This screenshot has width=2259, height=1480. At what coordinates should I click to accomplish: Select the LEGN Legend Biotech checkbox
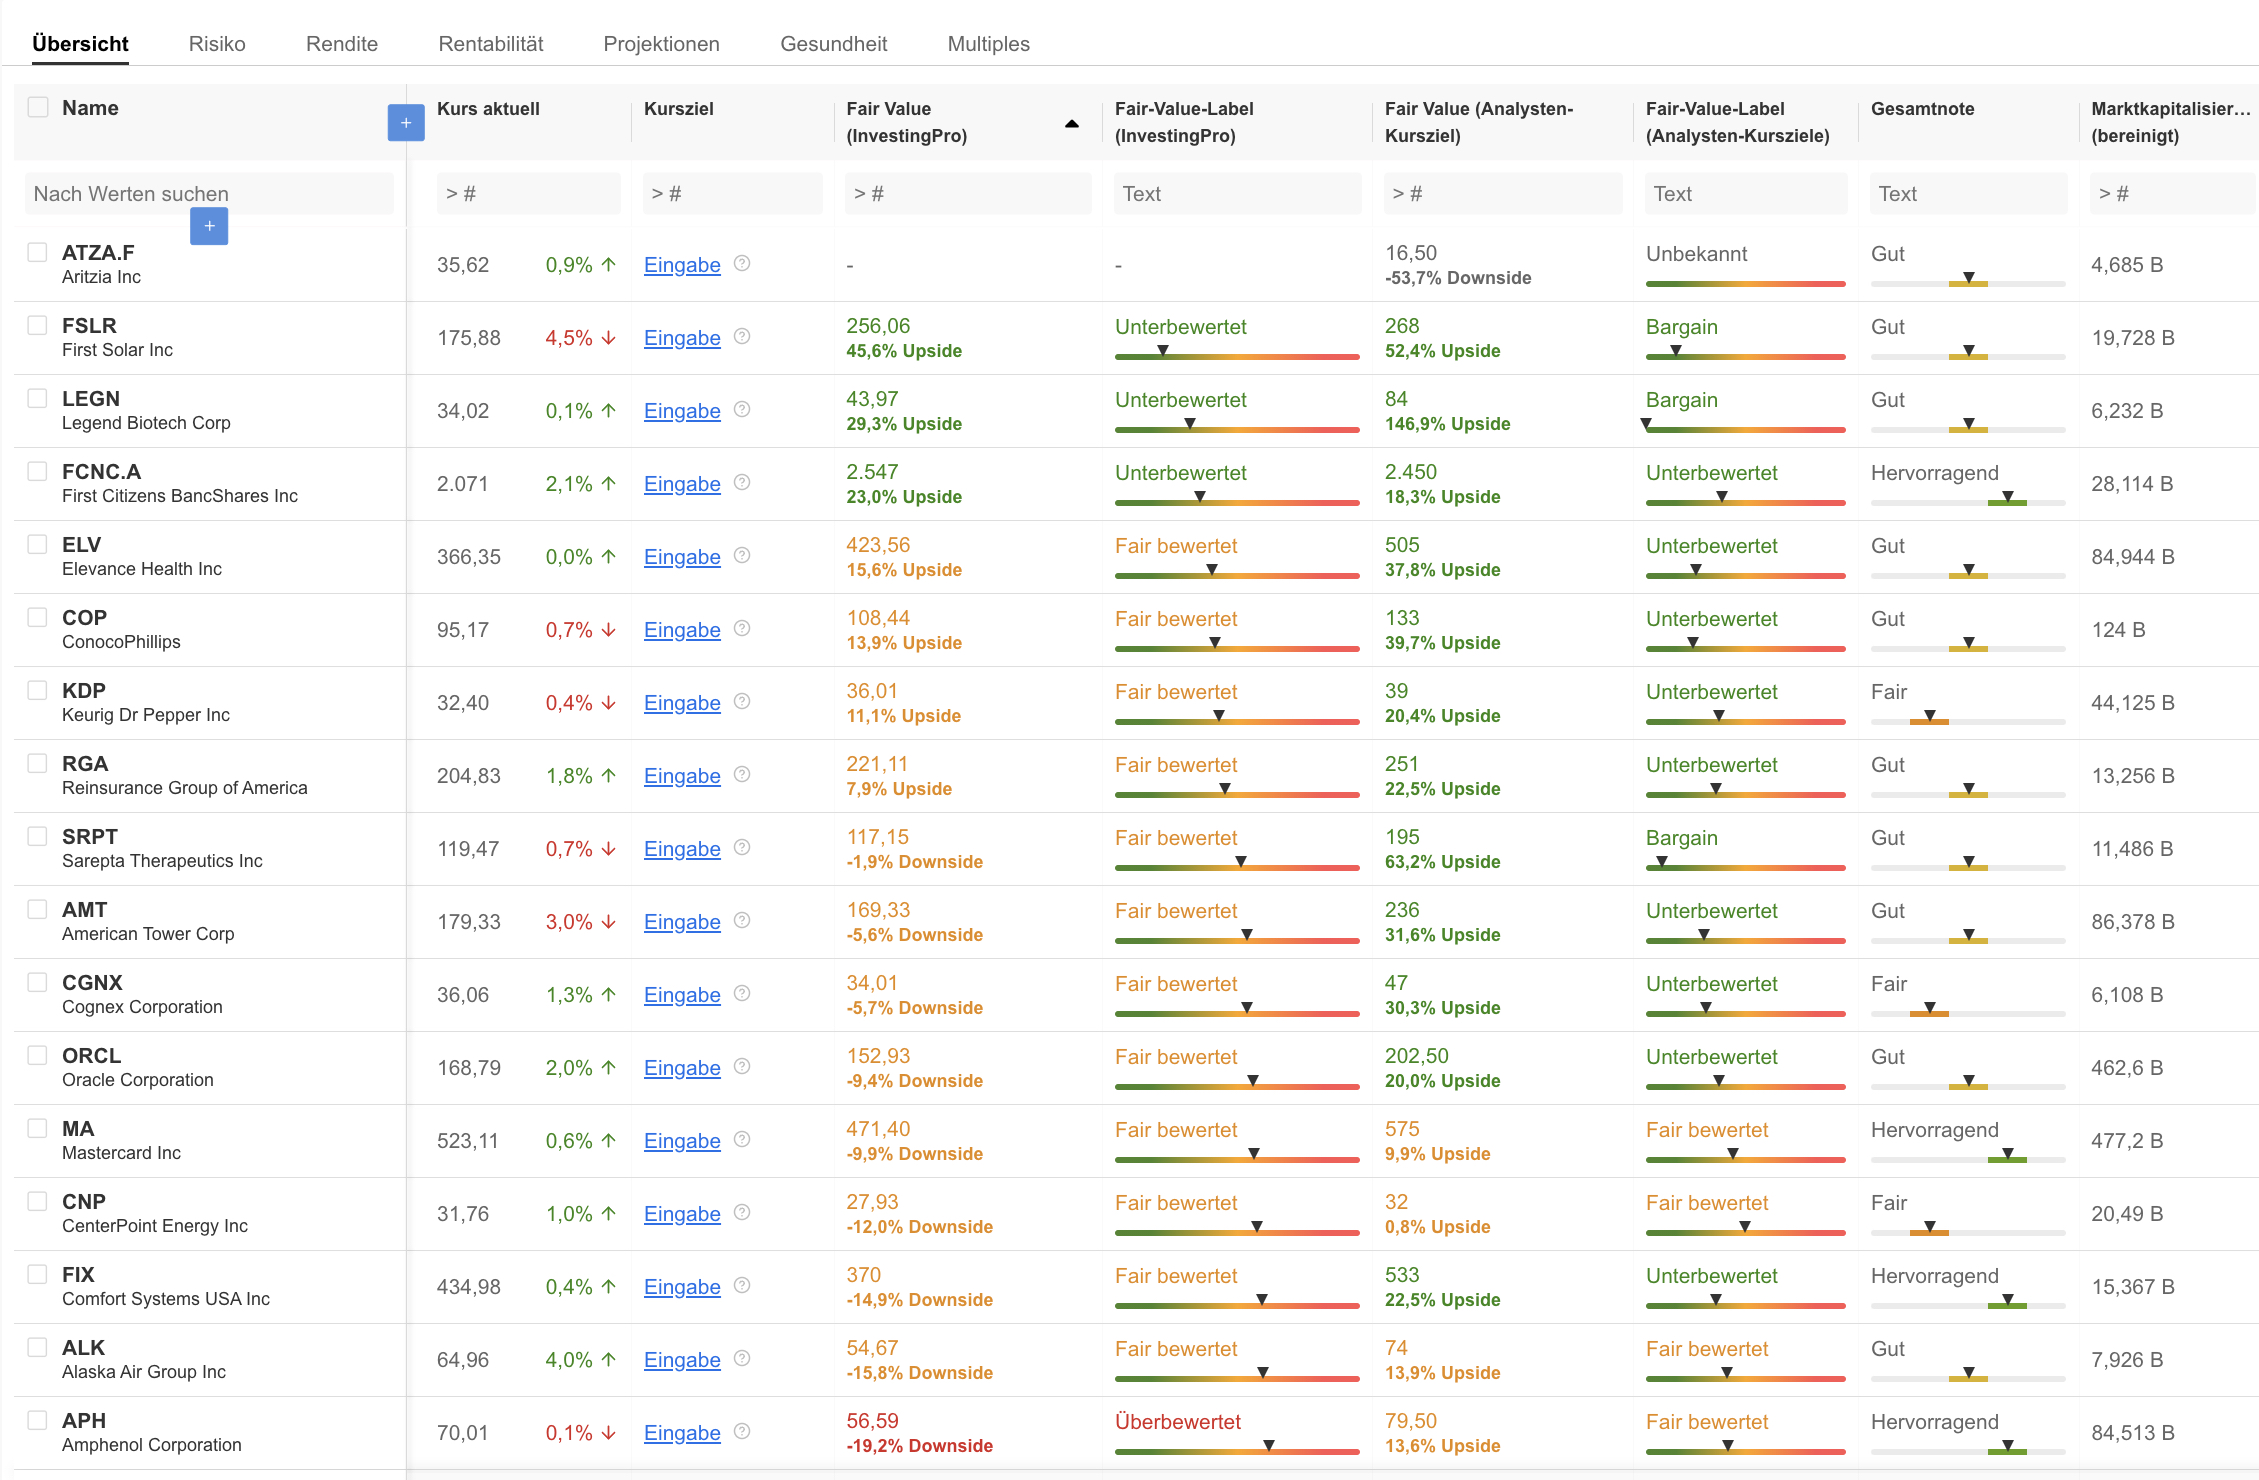[x=38, y=398]
